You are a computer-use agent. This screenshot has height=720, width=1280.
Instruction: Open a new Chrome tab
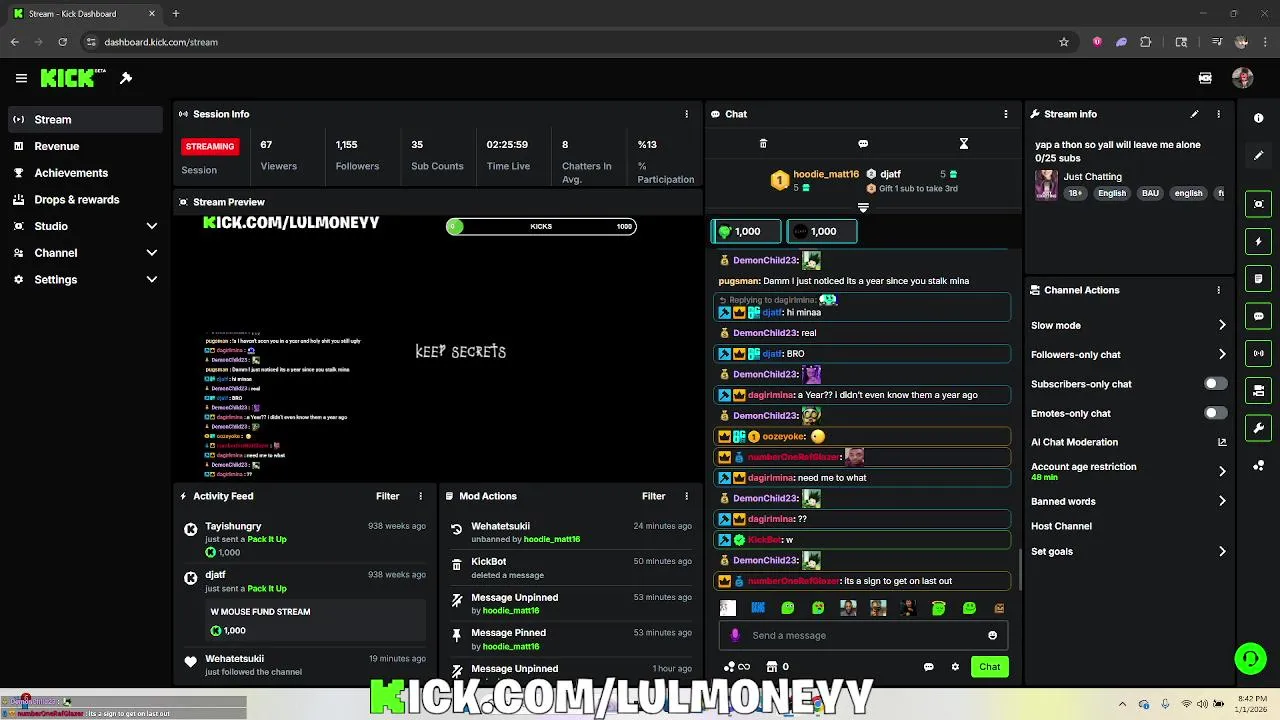click(x=175, y=14)
